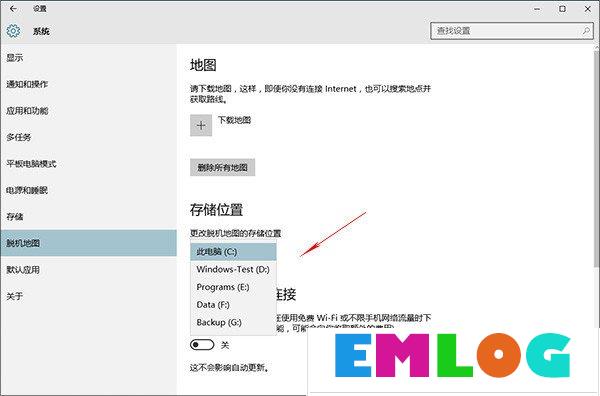This screenshot has width=600, height=396.
Task: Click the 下载地图 label
Action: (234, 120)
